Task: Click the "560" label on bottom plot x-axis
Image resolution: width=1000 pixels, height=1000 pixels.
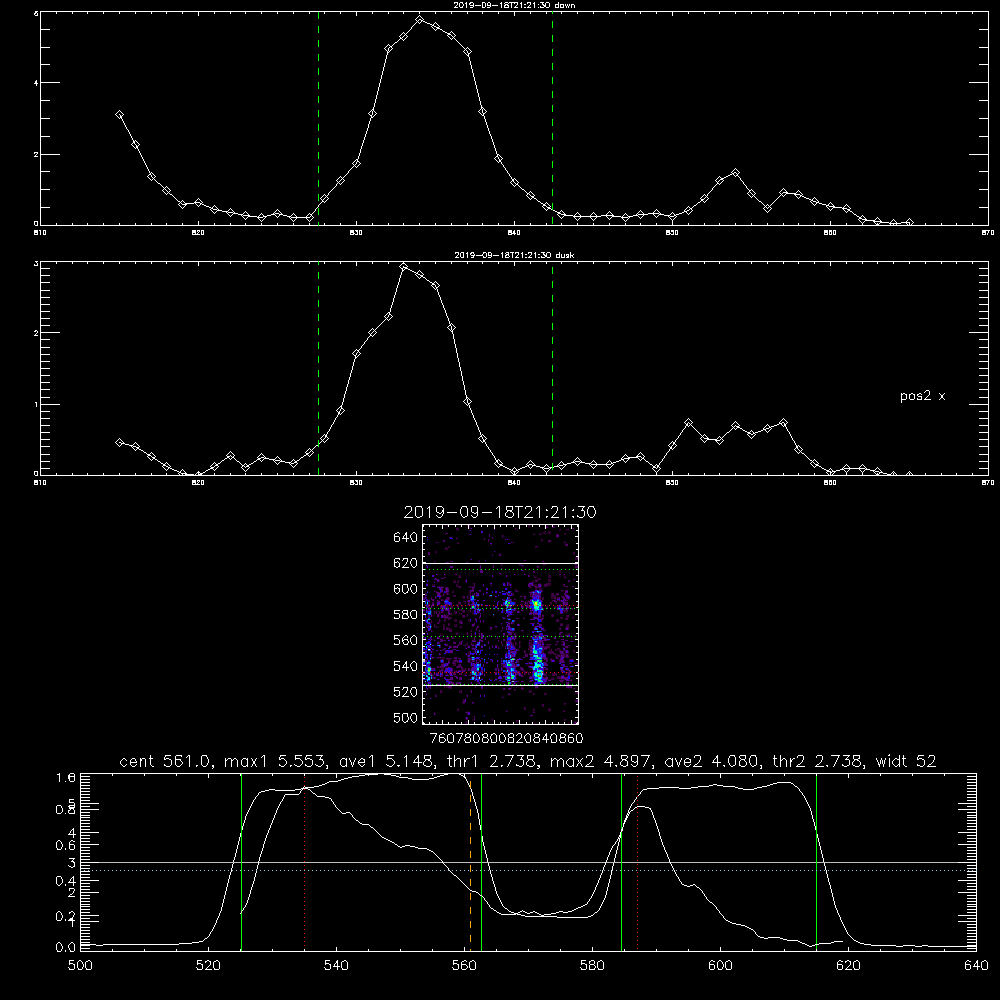Action: pyautogui.click(x=464, y=966)
